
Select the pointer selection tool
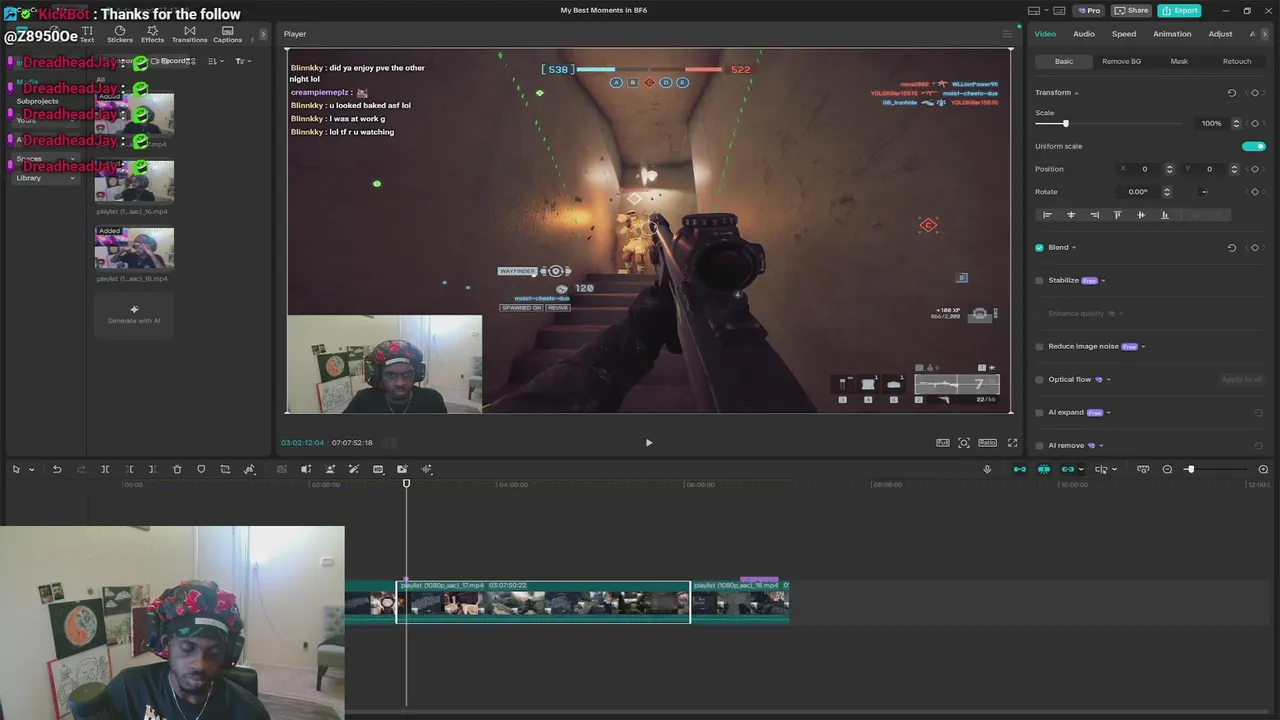tap(16, 469)
